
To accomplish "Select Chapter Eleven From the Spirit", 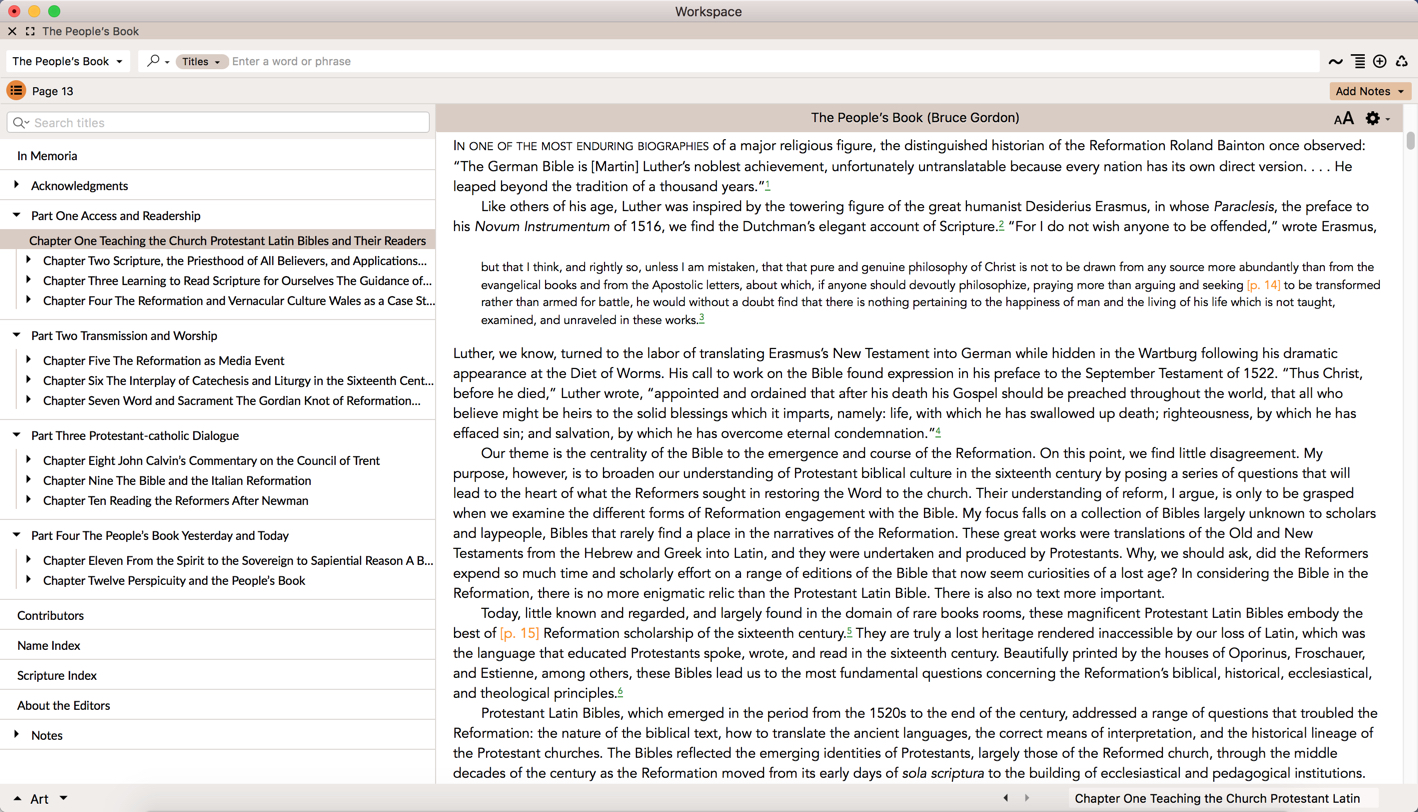I will point(238,561).
